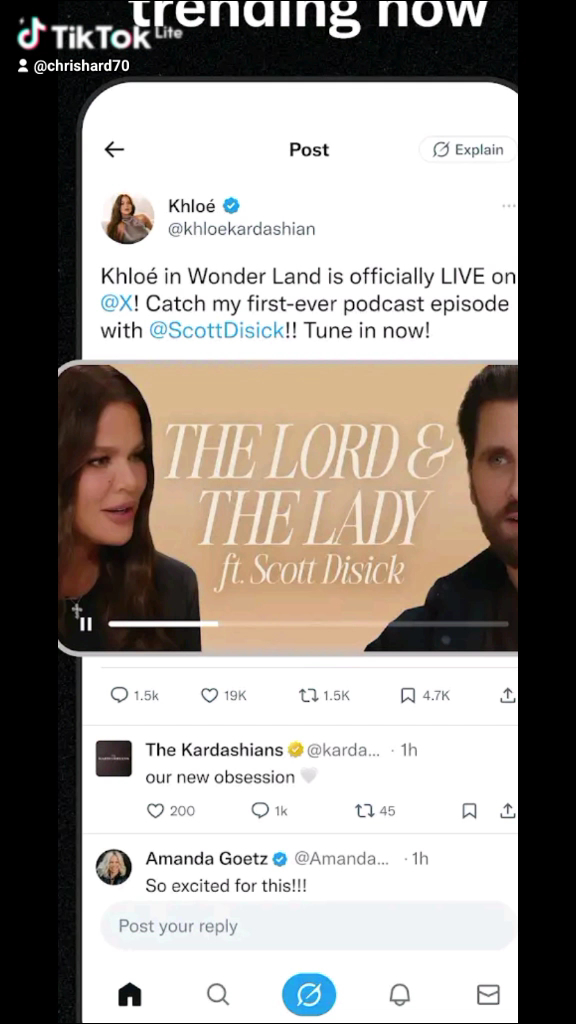Open the @ScottDisick mention link
The height and width of the screenshot is (1024, 576).
(x=216, y=330)
